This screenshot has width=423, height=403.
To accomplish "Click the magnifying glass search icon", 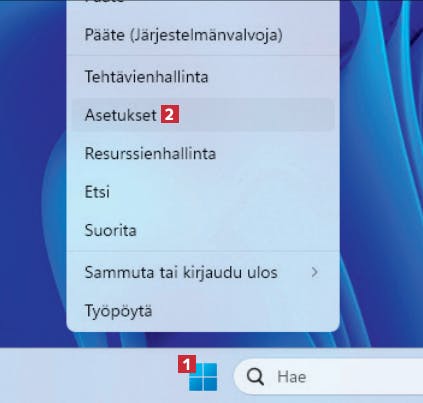I will point(255,377).
